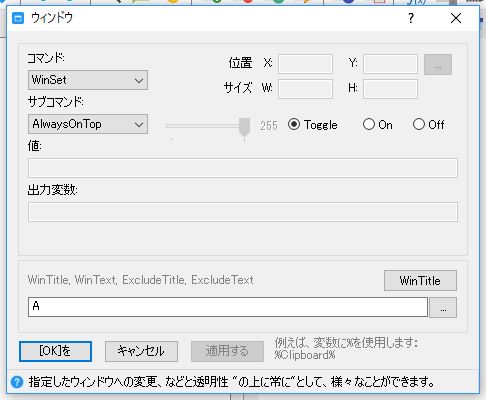Click the 適用する apply button
Viewport: 486px width, 400px height.
pos(227,351)
